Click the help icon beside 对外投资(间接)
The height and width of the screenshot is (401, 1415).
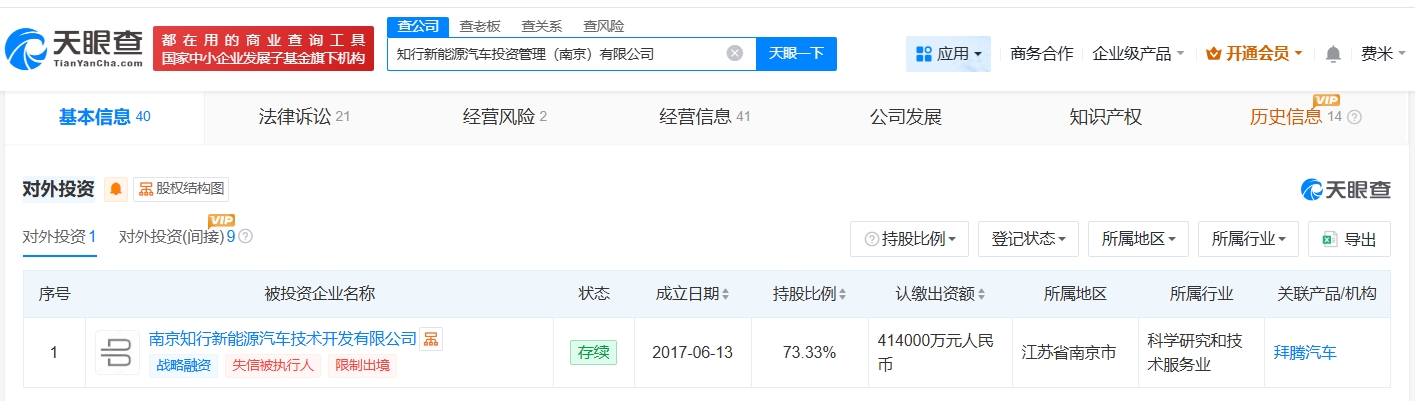click(x=246, y=237)
